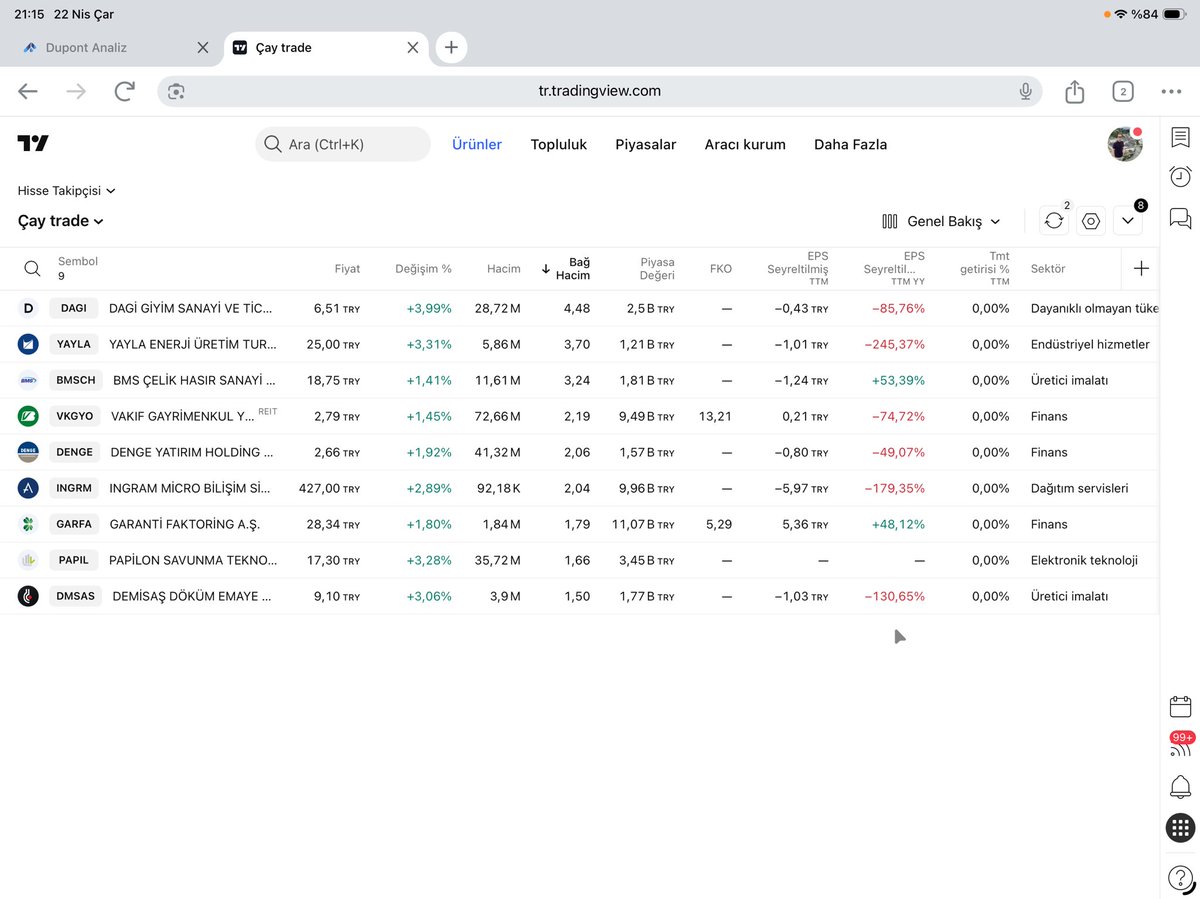The image size is (1200, 899).
Task: Reload the page with the browser refresh icon
Action: tap(125, 91)
